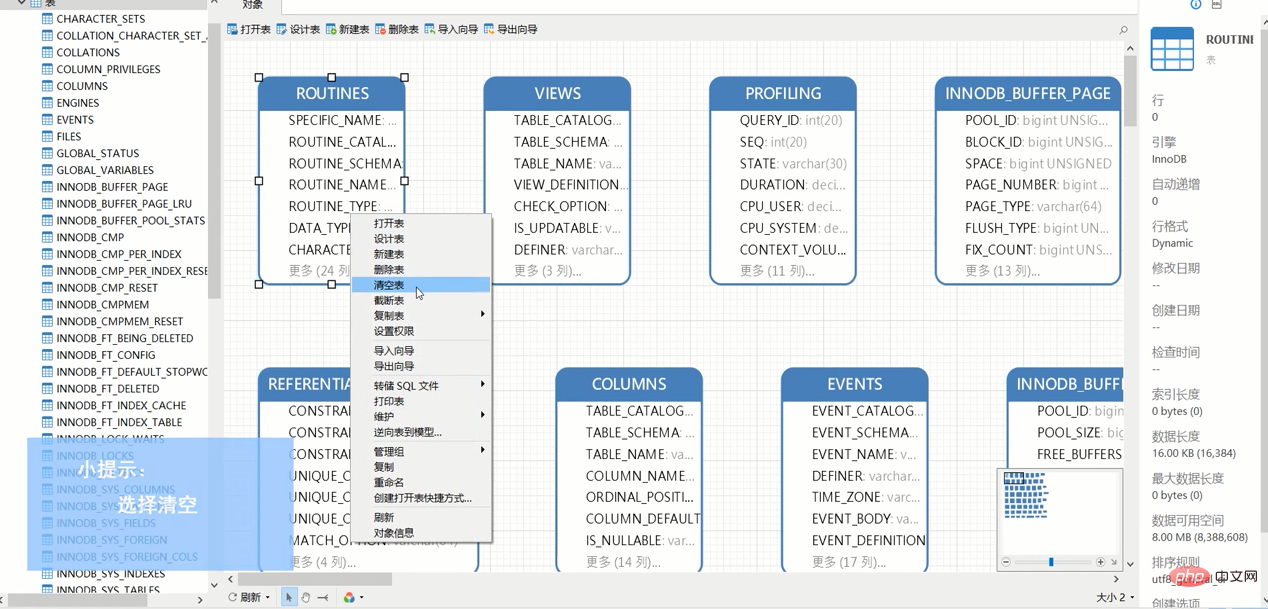Click the table icon next to CHARACTER_SETS
This screenshot has width=1268, height=609.
coord(47,19)
